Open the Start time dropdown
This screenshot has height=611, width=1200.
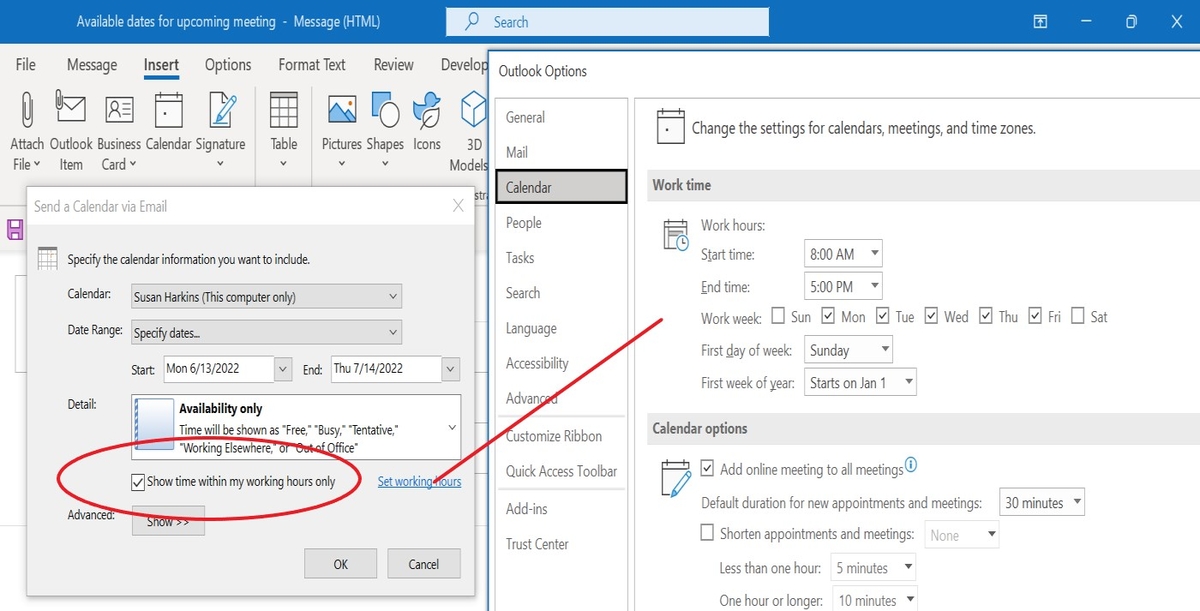tap(875, 254)
